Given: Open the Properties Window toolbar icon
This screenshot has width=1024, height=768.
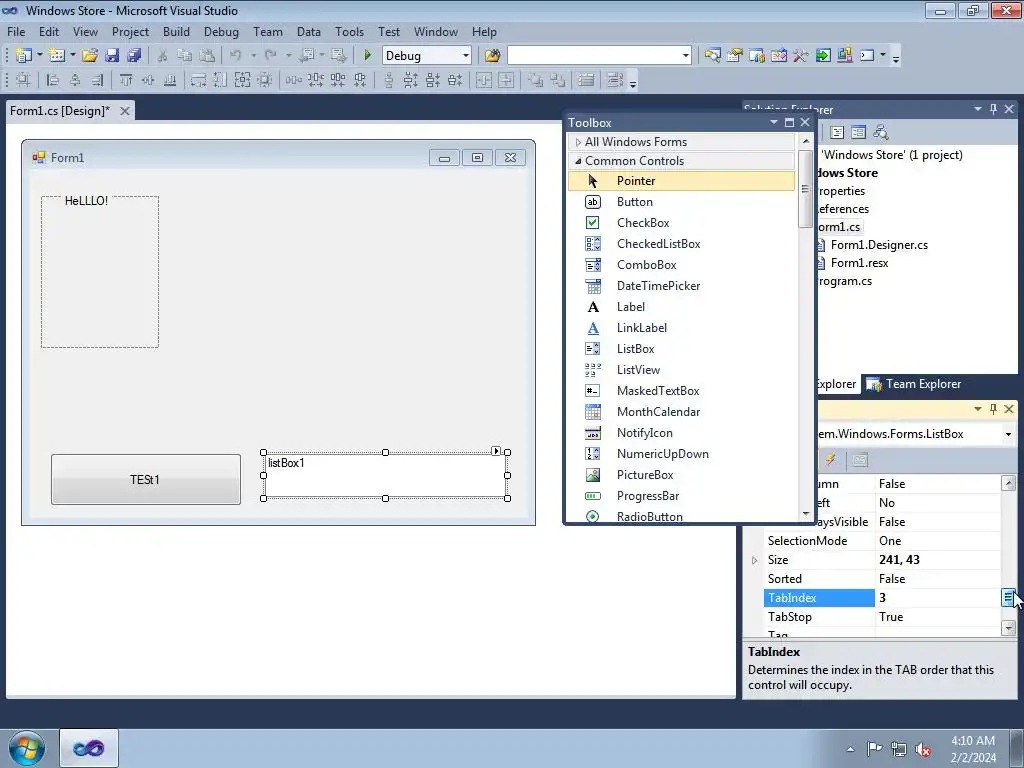Looking at the screenshot, I should tap(735, 56).
